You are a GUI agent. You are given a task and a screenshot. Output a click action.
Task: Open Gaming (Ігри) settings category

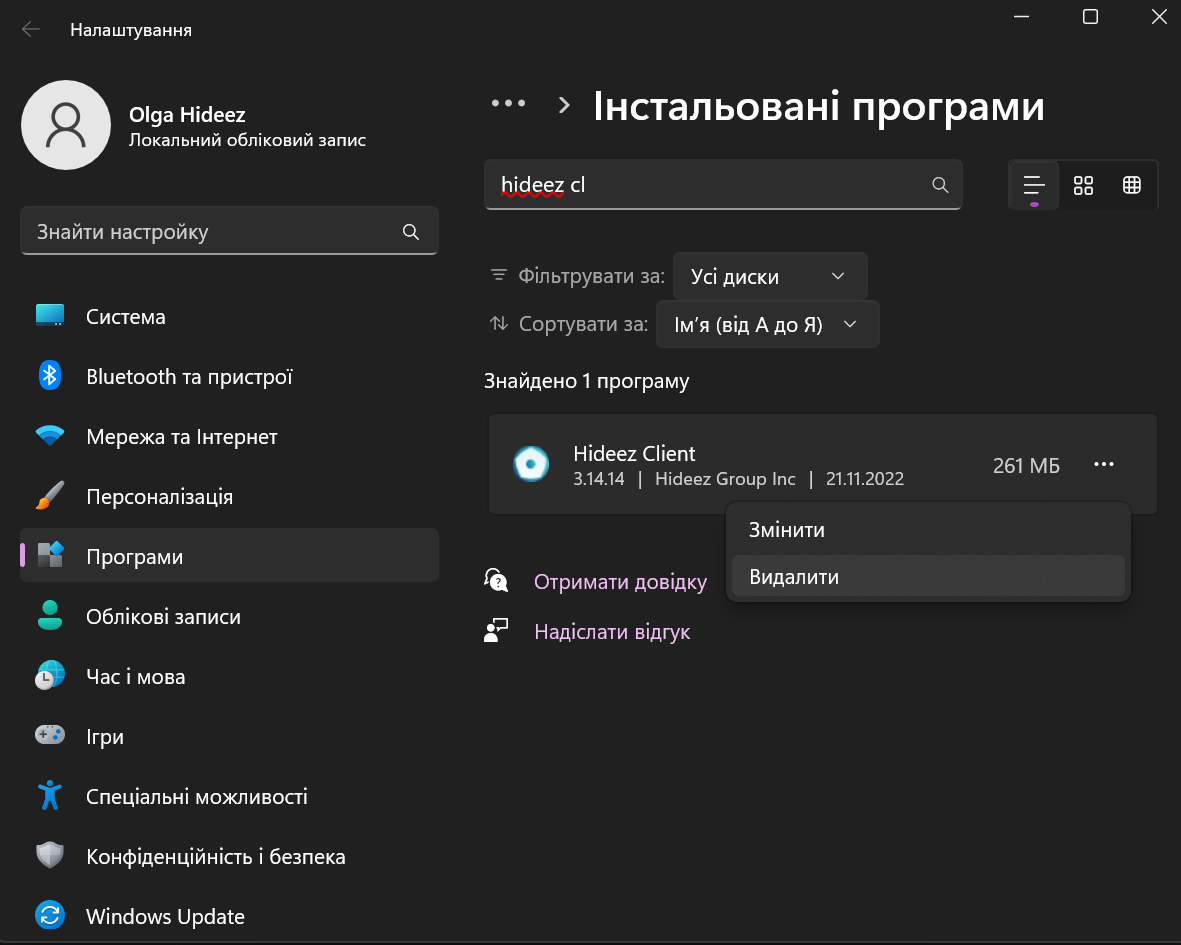[x=229, y=736]
